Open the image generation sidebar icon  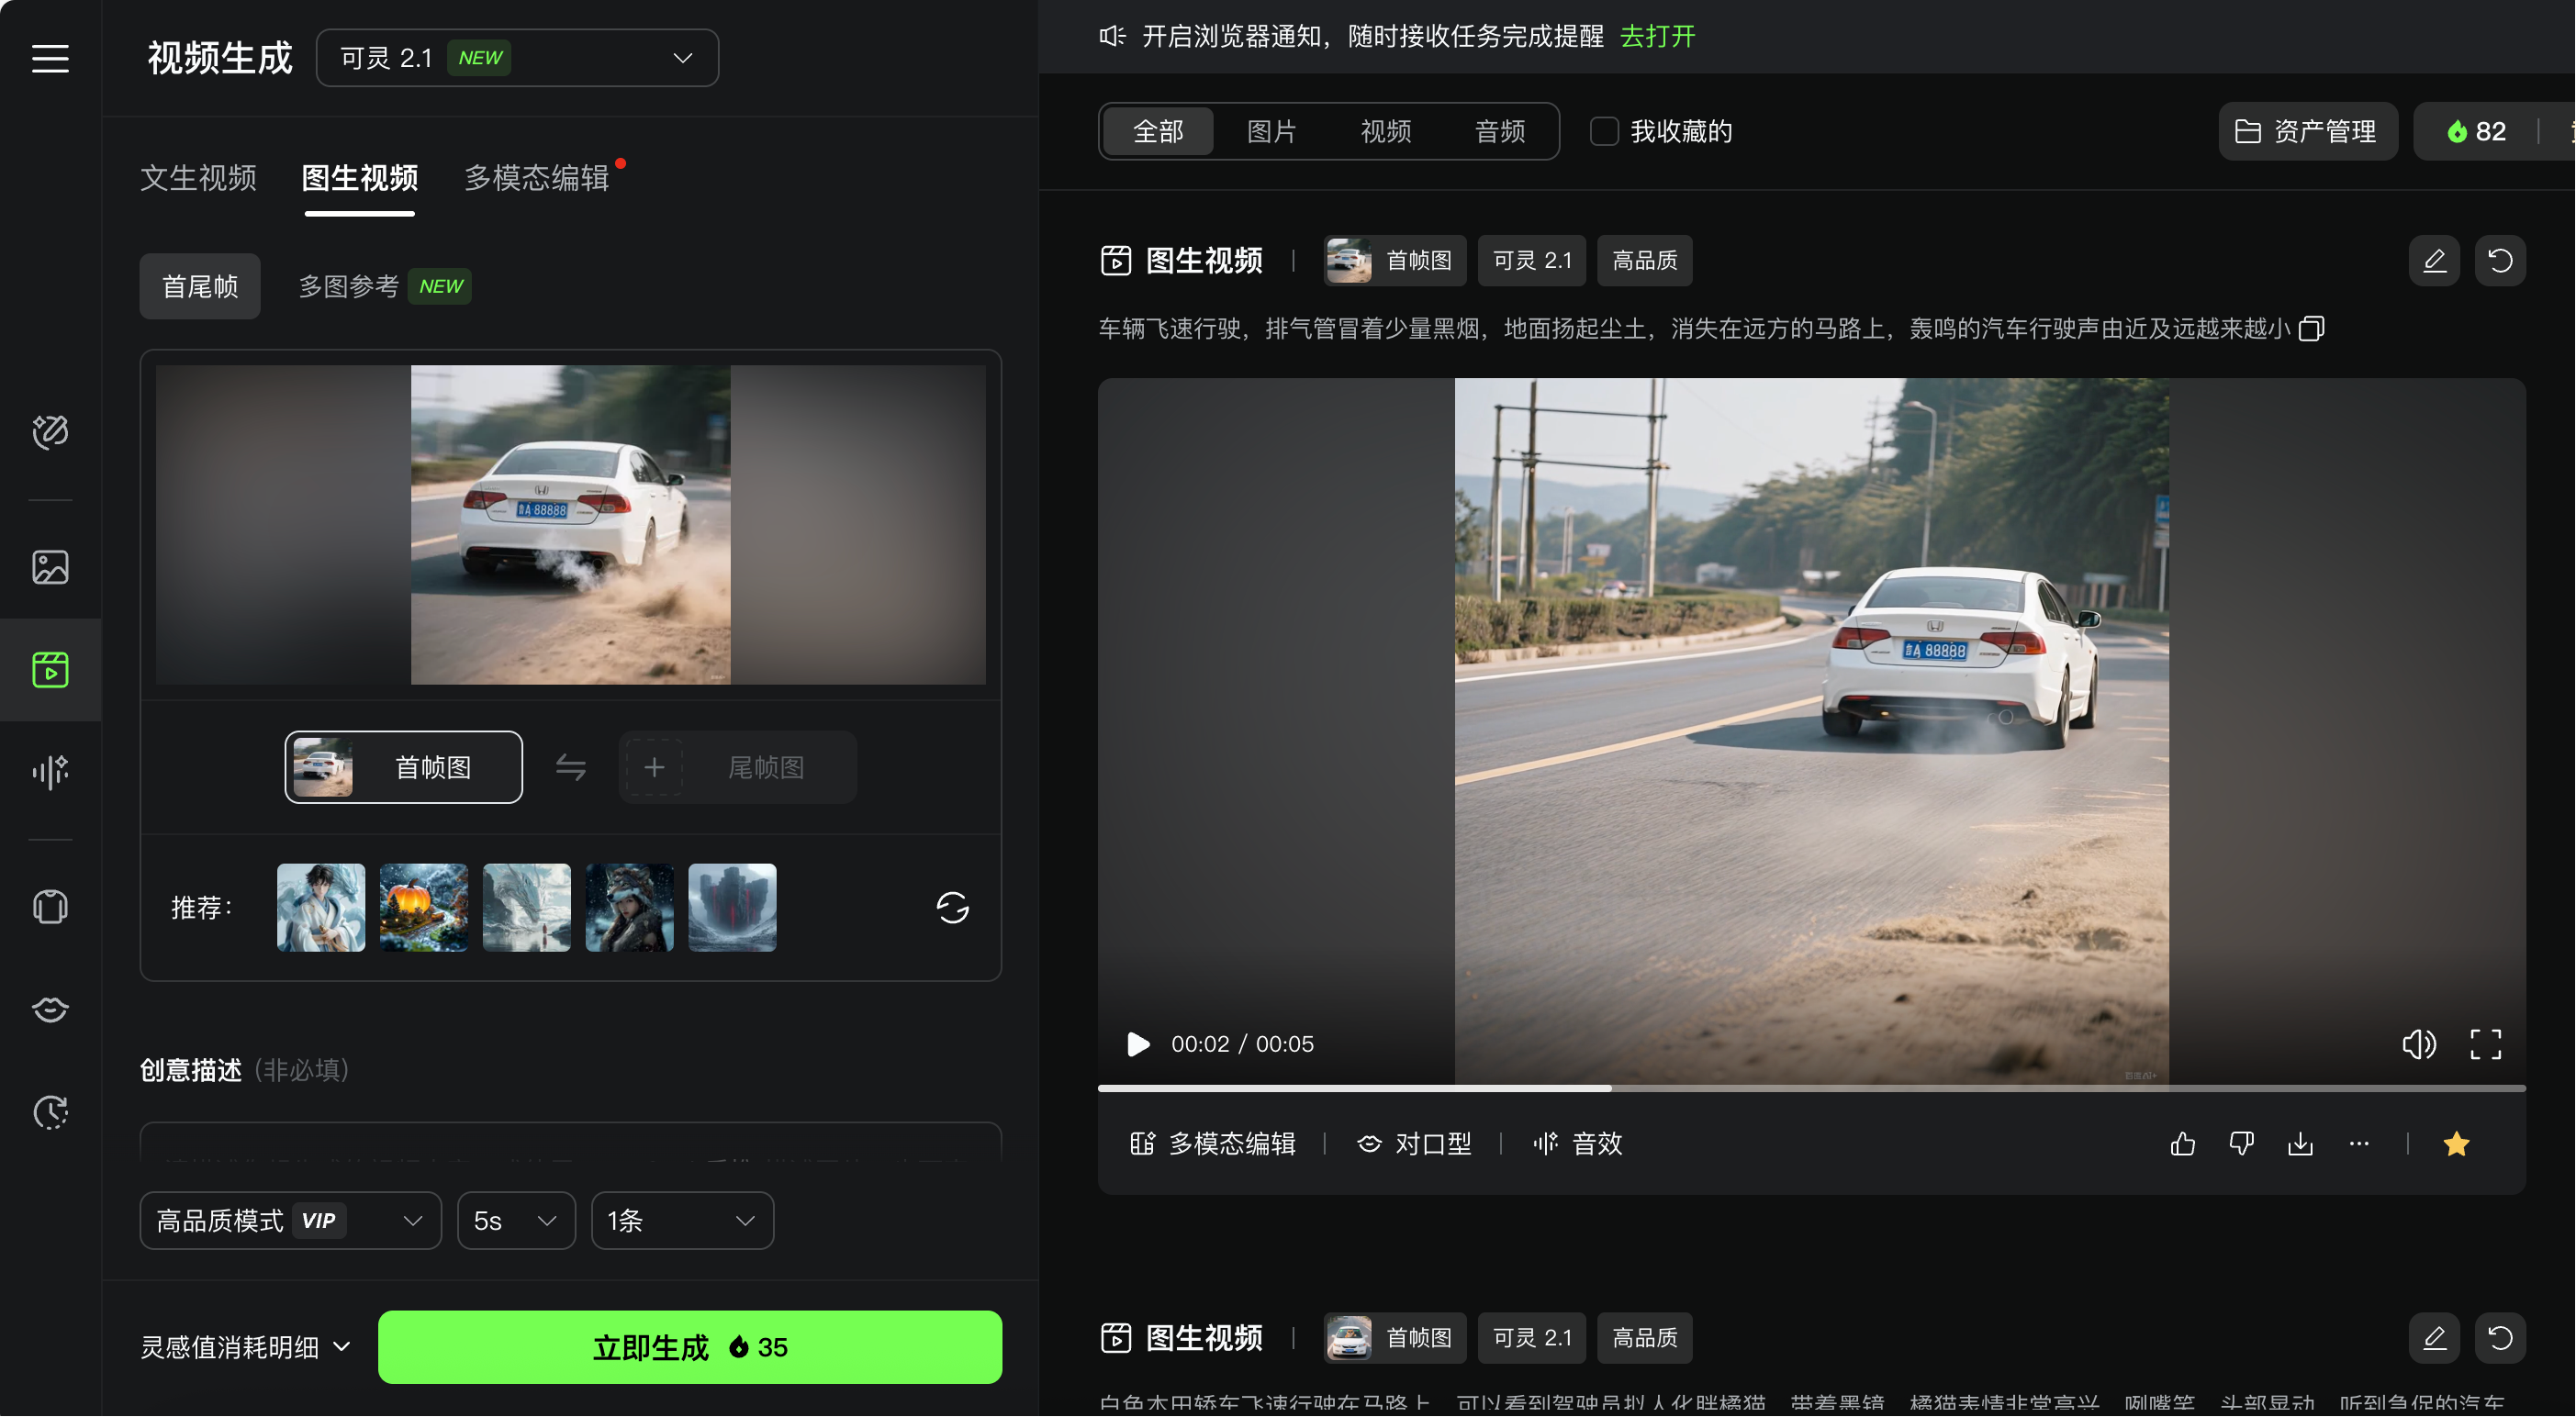pyautogui.click(x=50, y=567)
